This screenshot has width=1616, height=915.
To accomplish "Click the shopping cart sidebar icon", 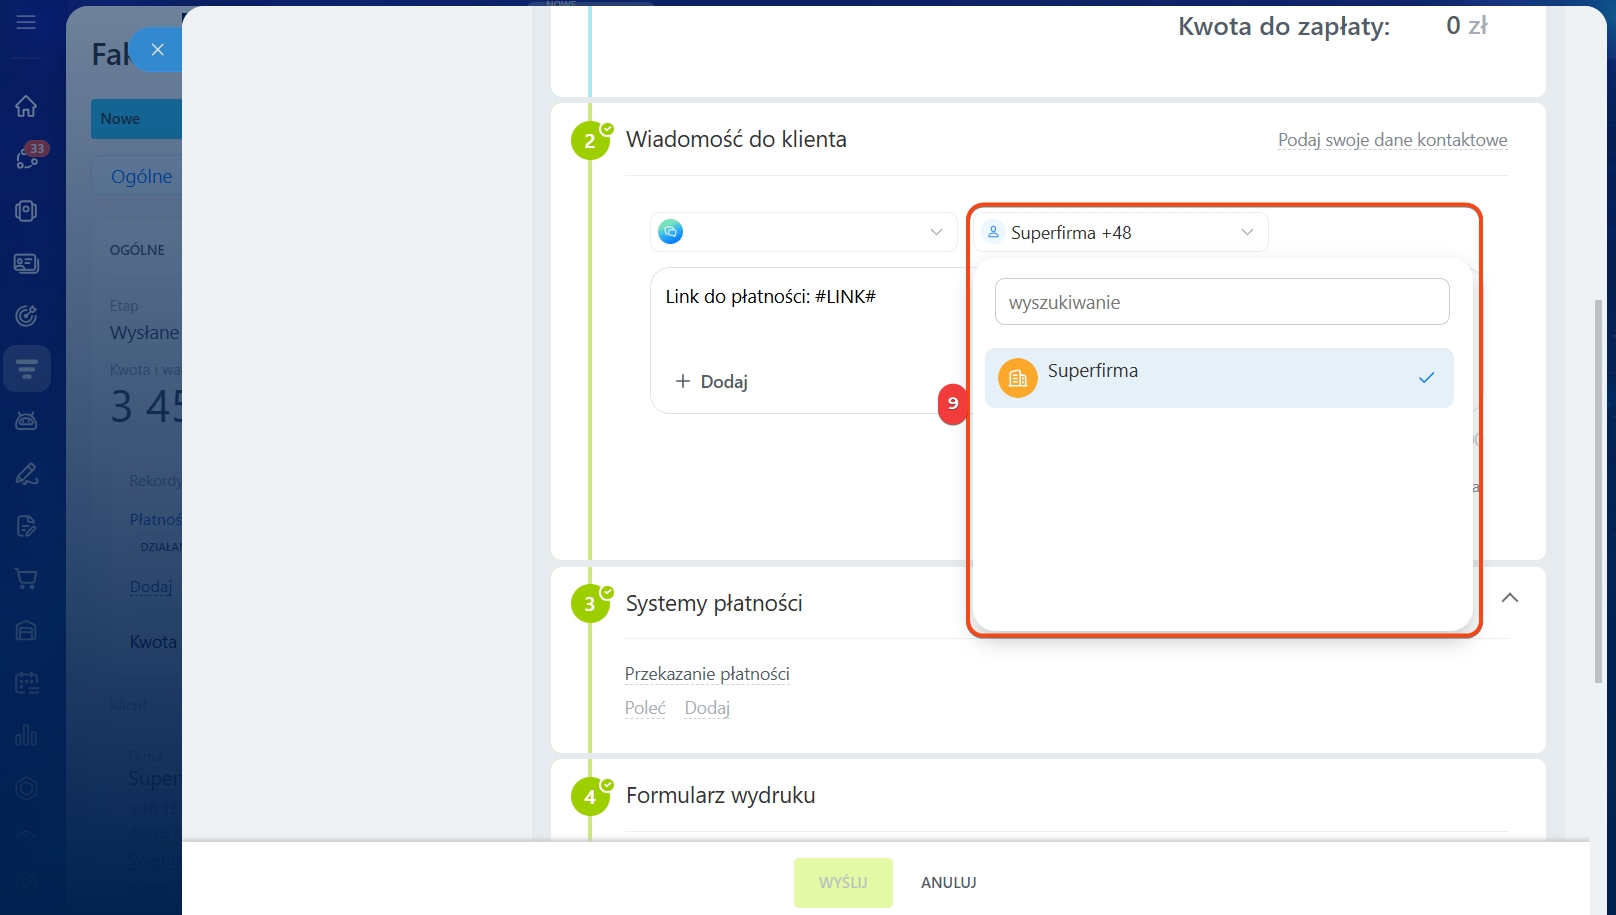I will click(x=27, y=579).
